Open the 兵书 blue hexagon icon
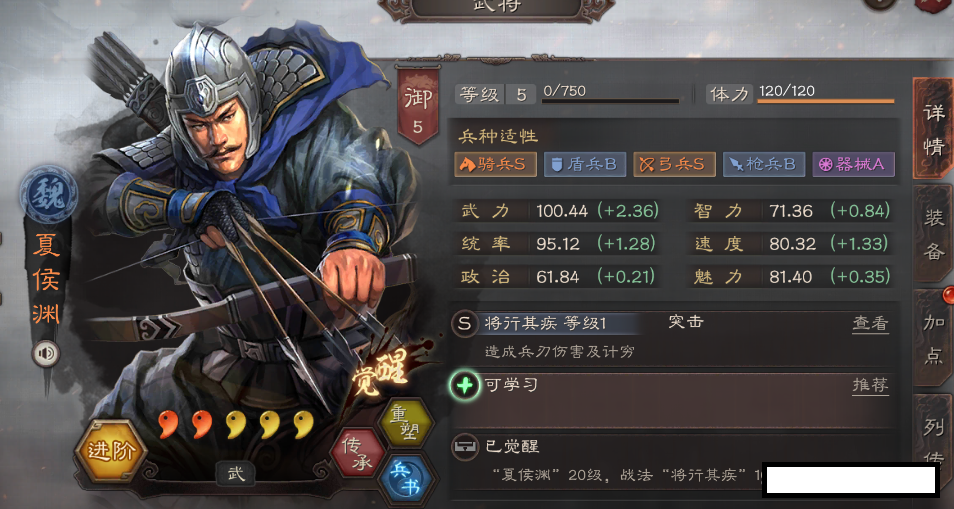This screenshot has height=509, width=954. tap(406, 480)
